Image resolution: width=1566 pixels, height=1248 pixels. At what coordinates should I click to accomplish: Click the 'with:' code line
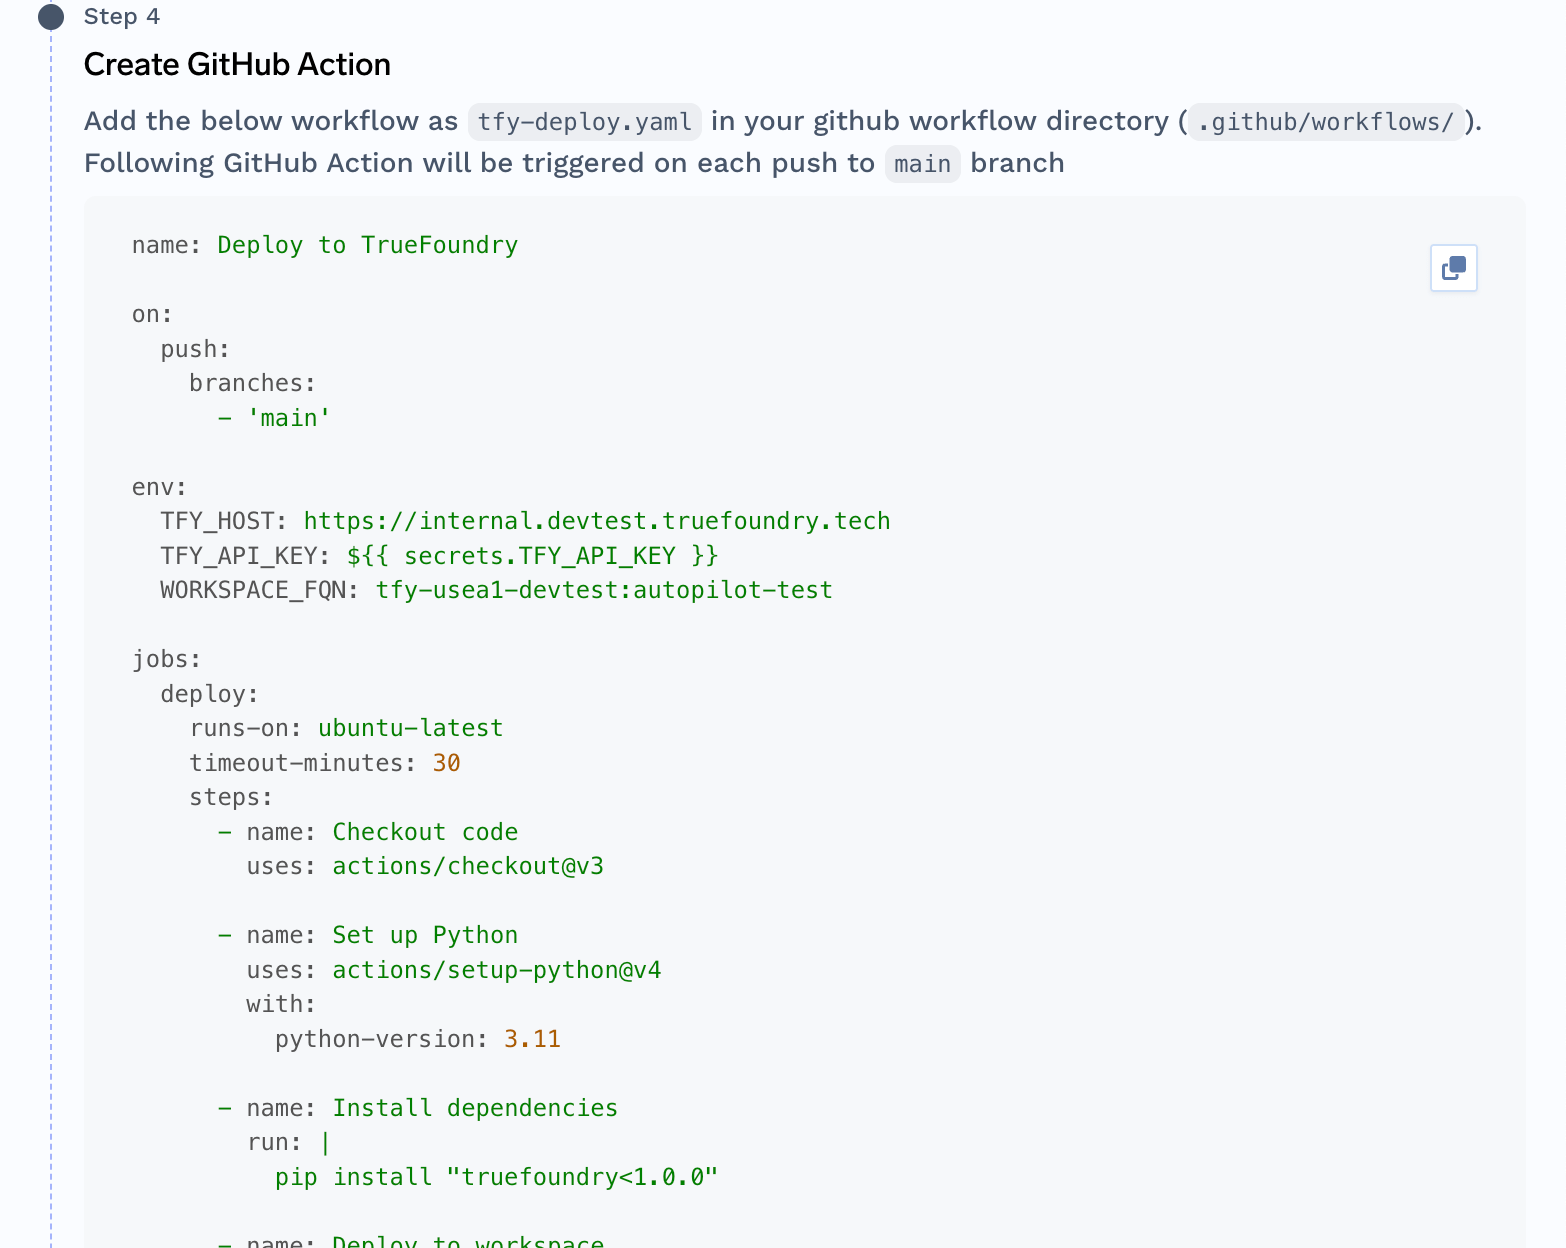281,1004
